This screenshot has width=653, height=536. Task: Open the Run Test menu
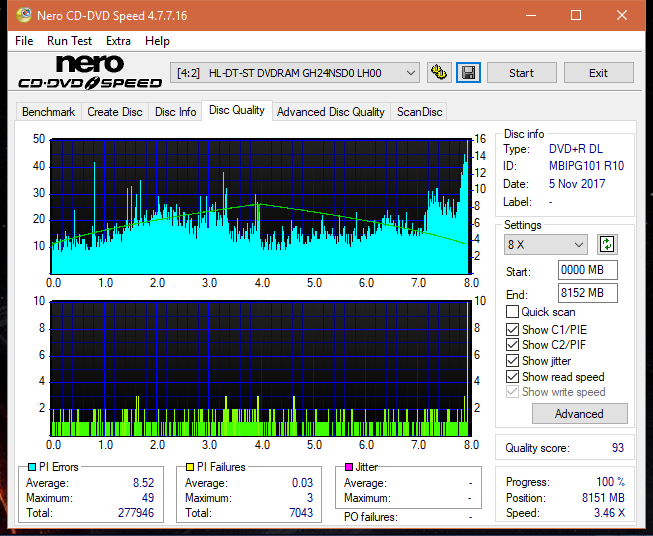point(69,41)
